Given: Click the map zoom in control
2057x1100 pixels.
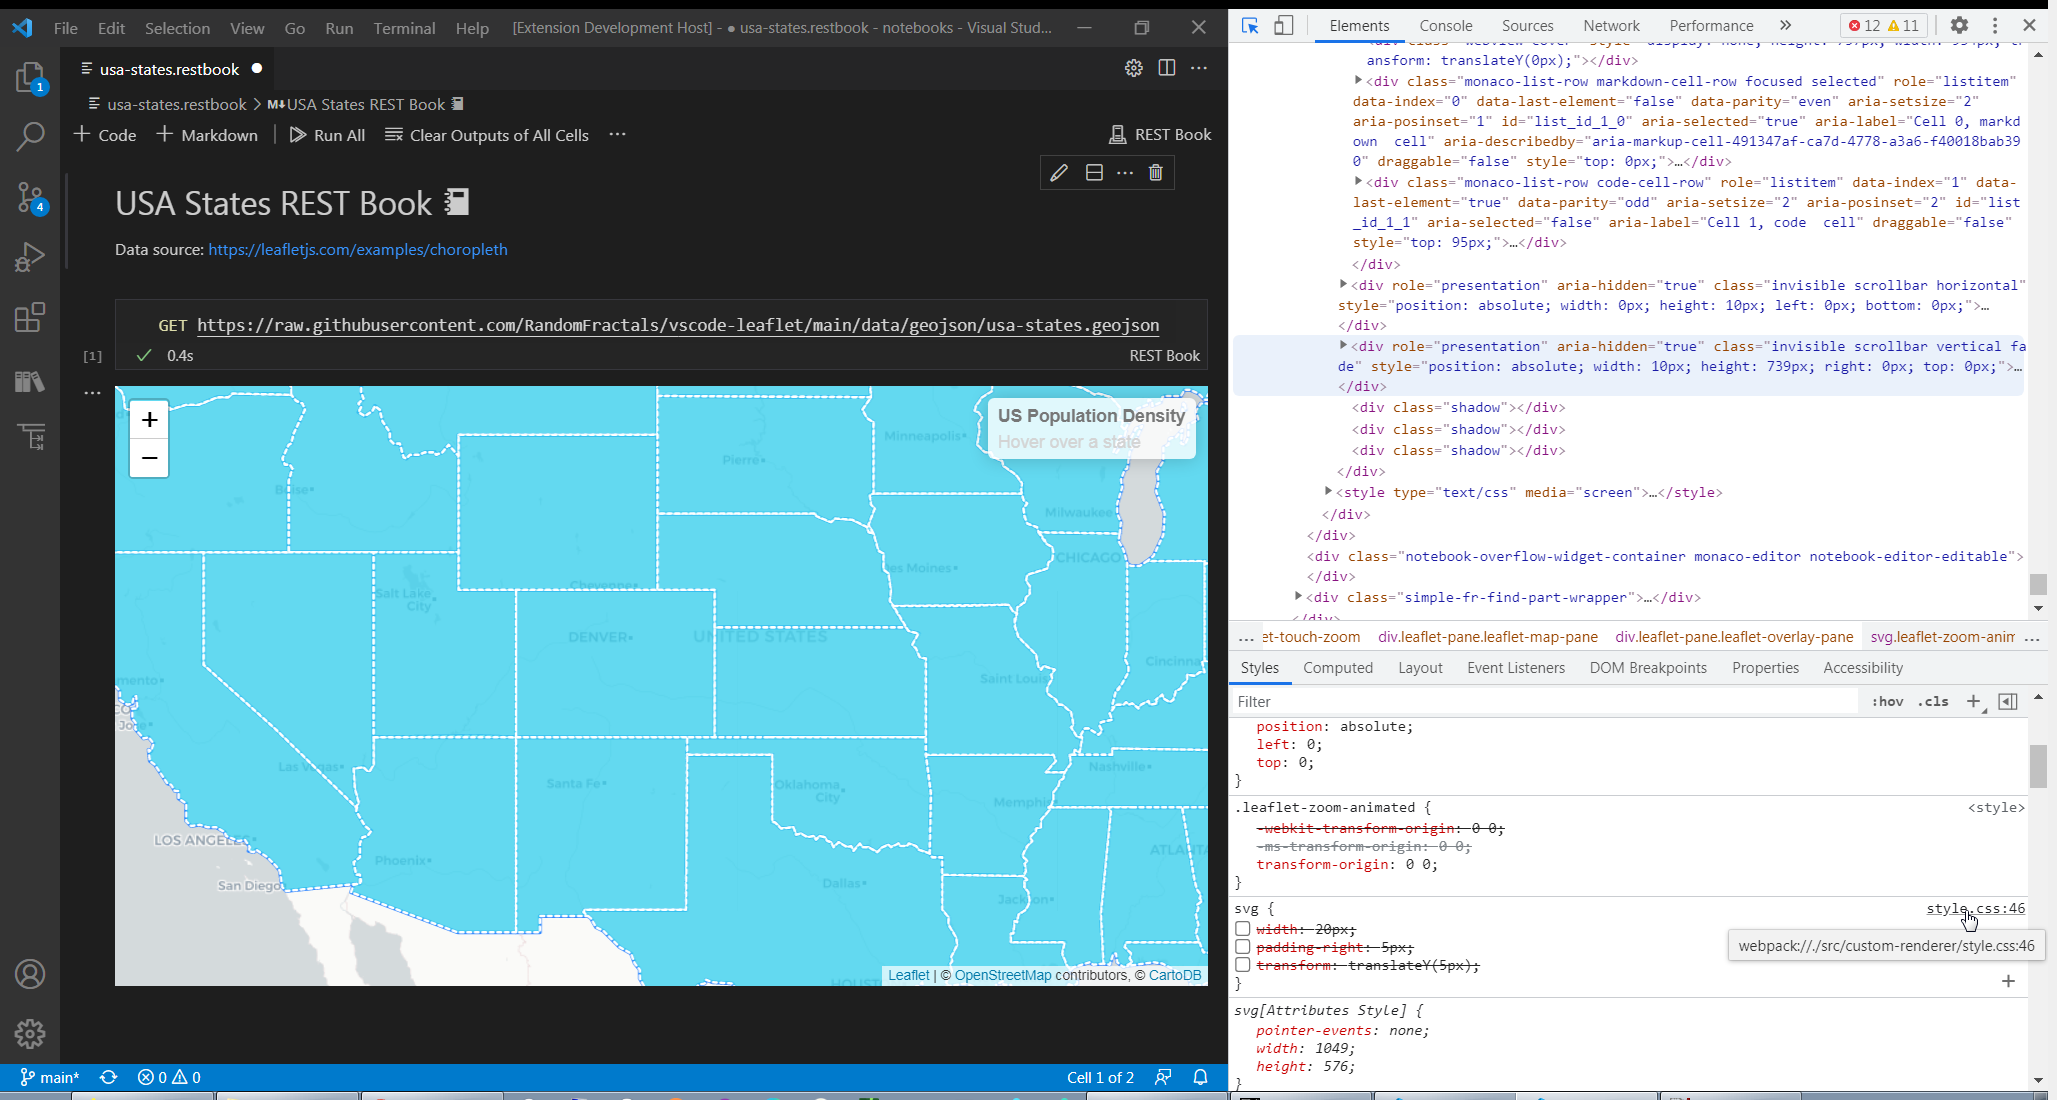Looking at the screenshot, I should pyautogui.click(x=149, y=420).
